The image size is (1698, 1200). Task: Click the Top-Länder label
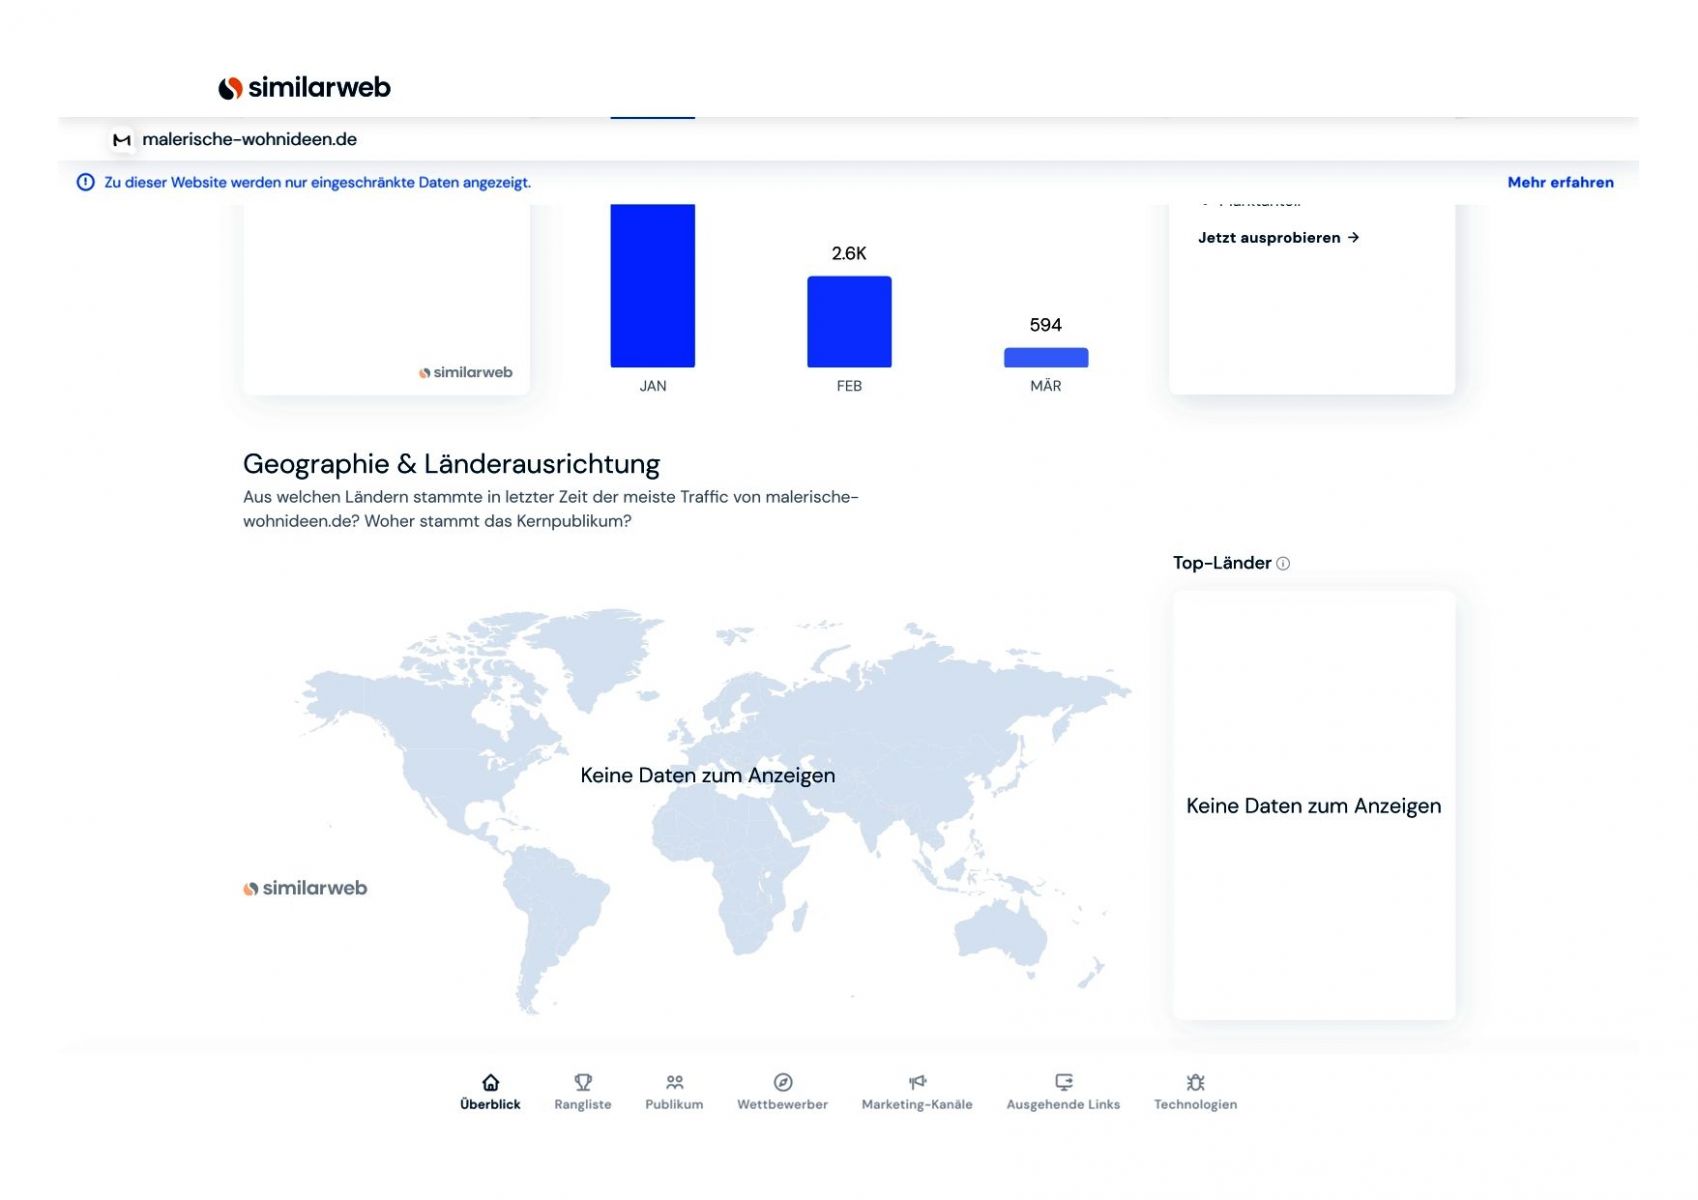pos(1222,564)
